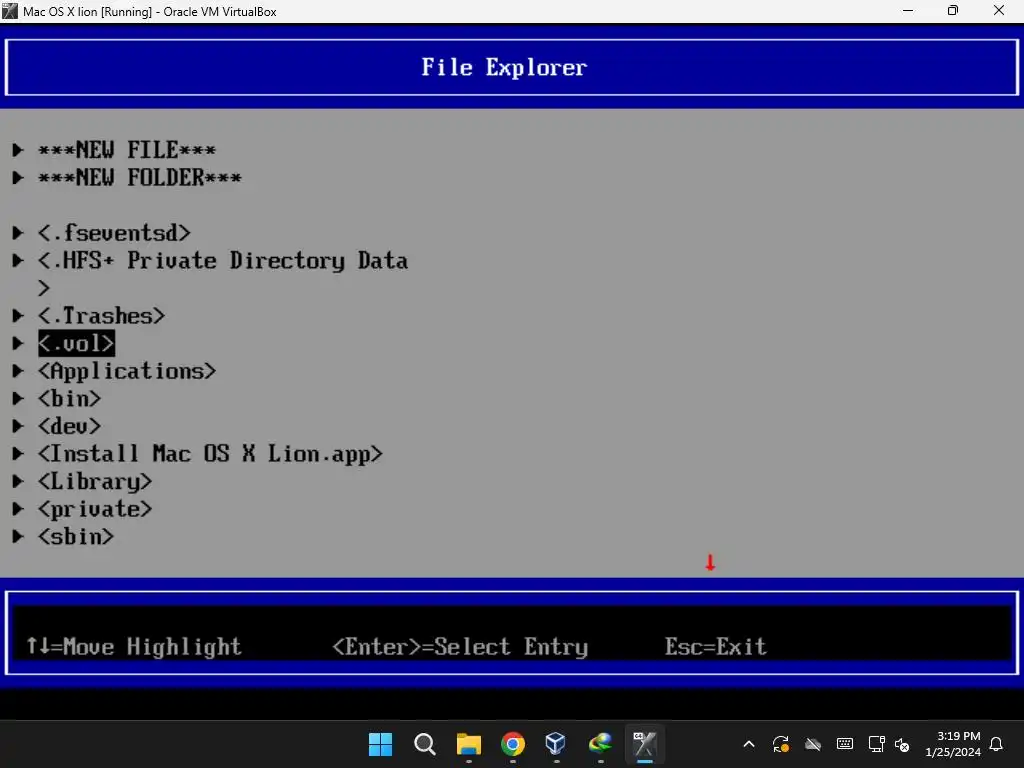Click the arrow marker beside <.fseventsd>
The image size is (1024, 768).
pyautogui.click(x=18, y=233)
